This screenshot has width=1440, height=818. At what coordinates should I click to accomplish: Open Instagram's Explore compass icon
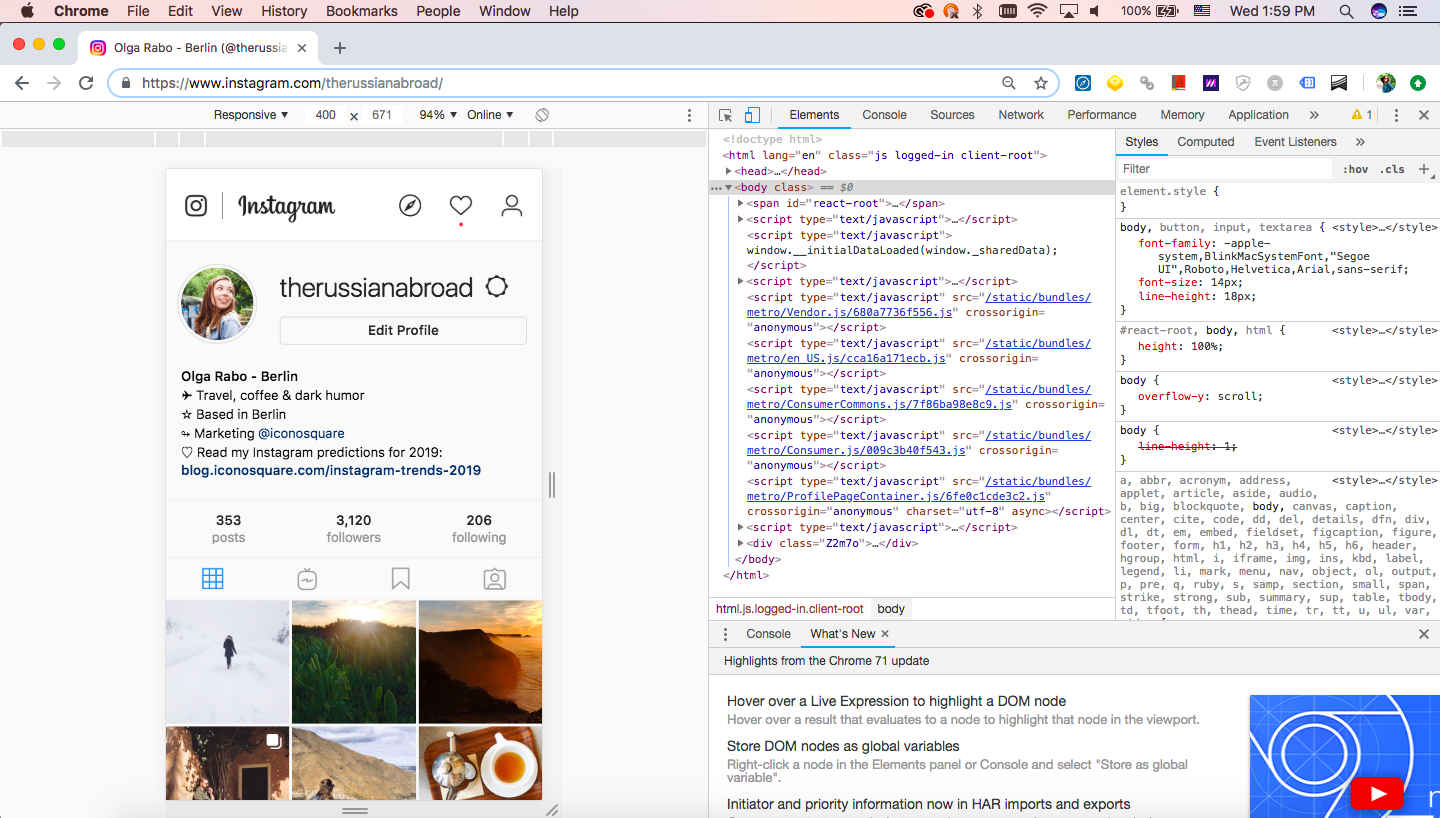point(410,206)
